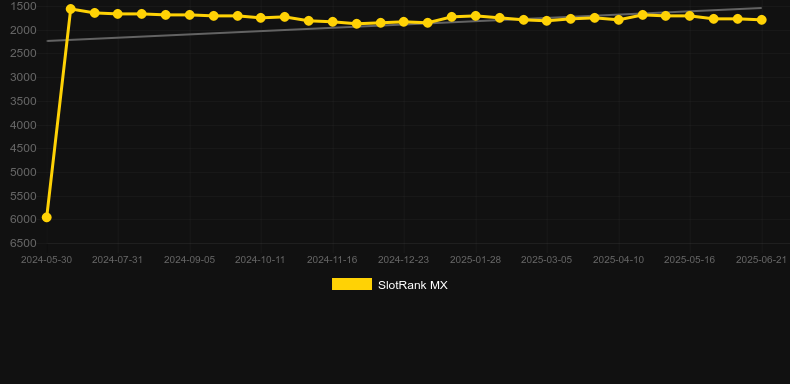Click the data point above 2024-11-16
Screen dimensions: 790x384
[333, 22]
